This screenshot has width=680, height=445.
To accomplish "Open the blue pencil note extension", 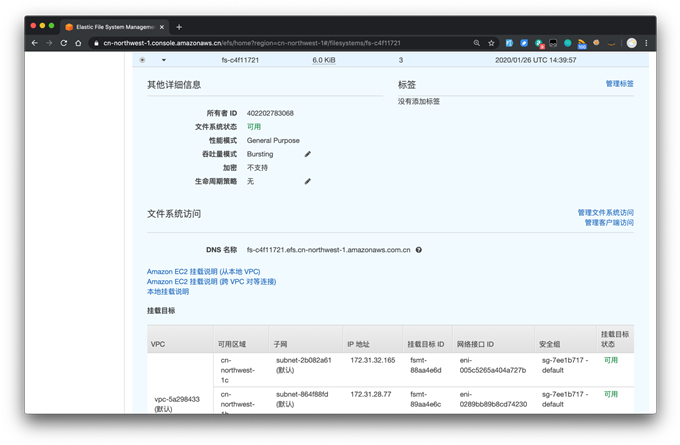I will [x=524, y=43].
